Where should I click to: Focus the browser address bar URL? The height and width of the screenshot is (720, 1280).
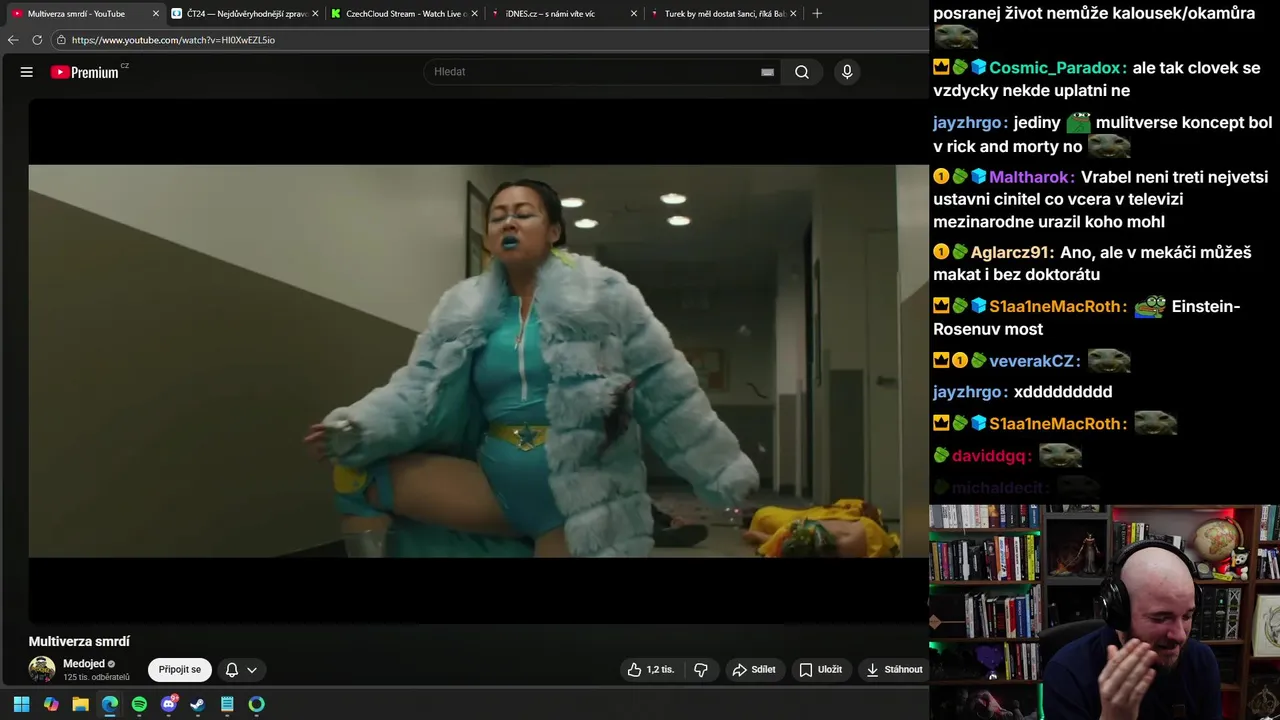point(173,40)
